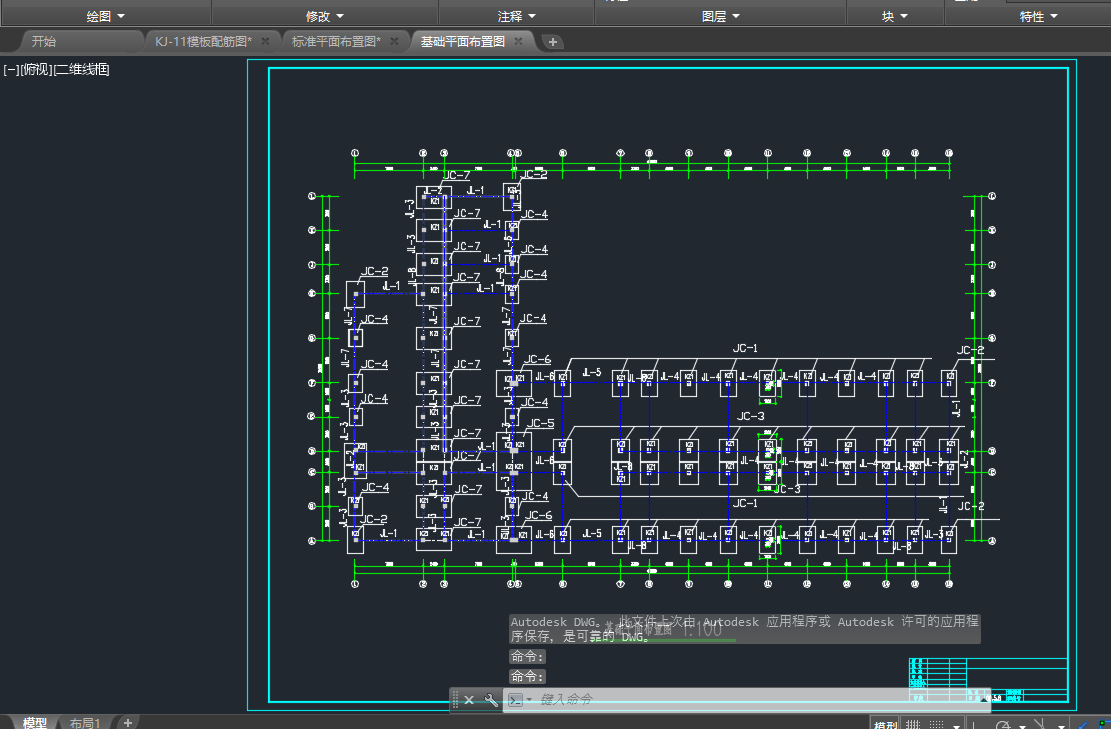Open the recent commands dropdown arrow
Image resolution: width=1111 pixels, height=729 pixels.
coord(529,700)
